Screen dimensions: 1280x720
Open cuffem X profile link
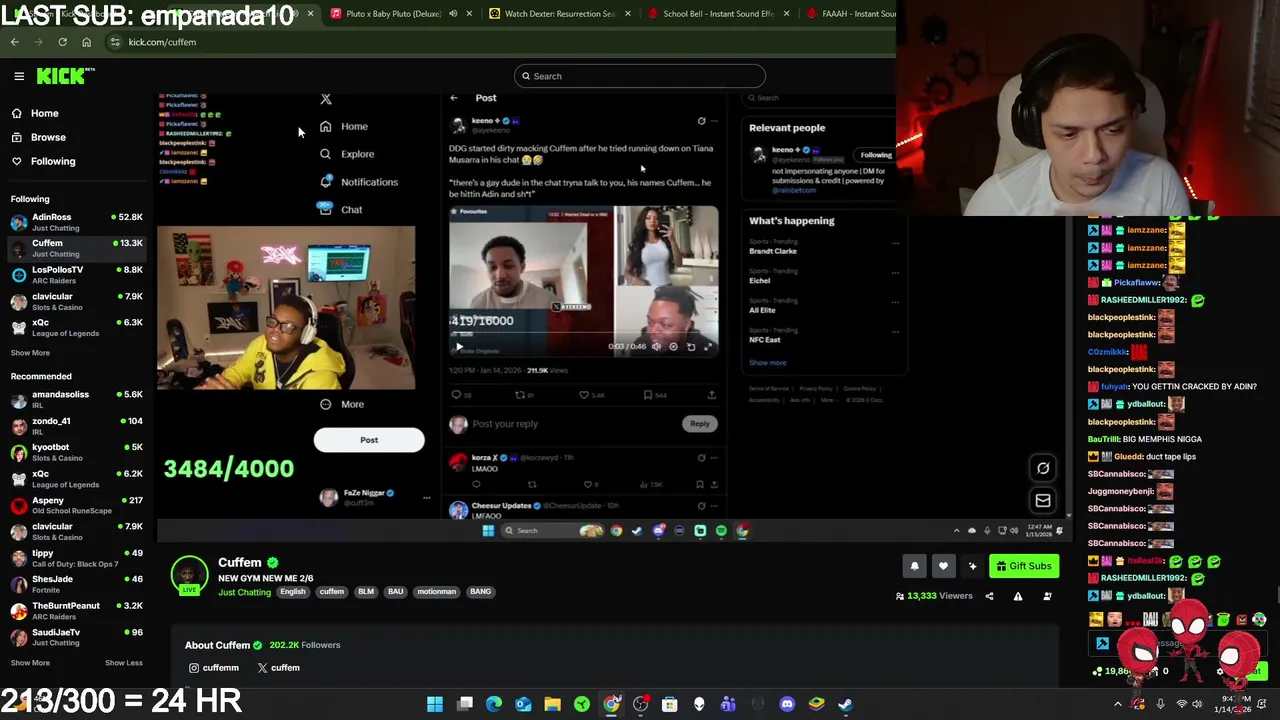[x=278, y=668]
